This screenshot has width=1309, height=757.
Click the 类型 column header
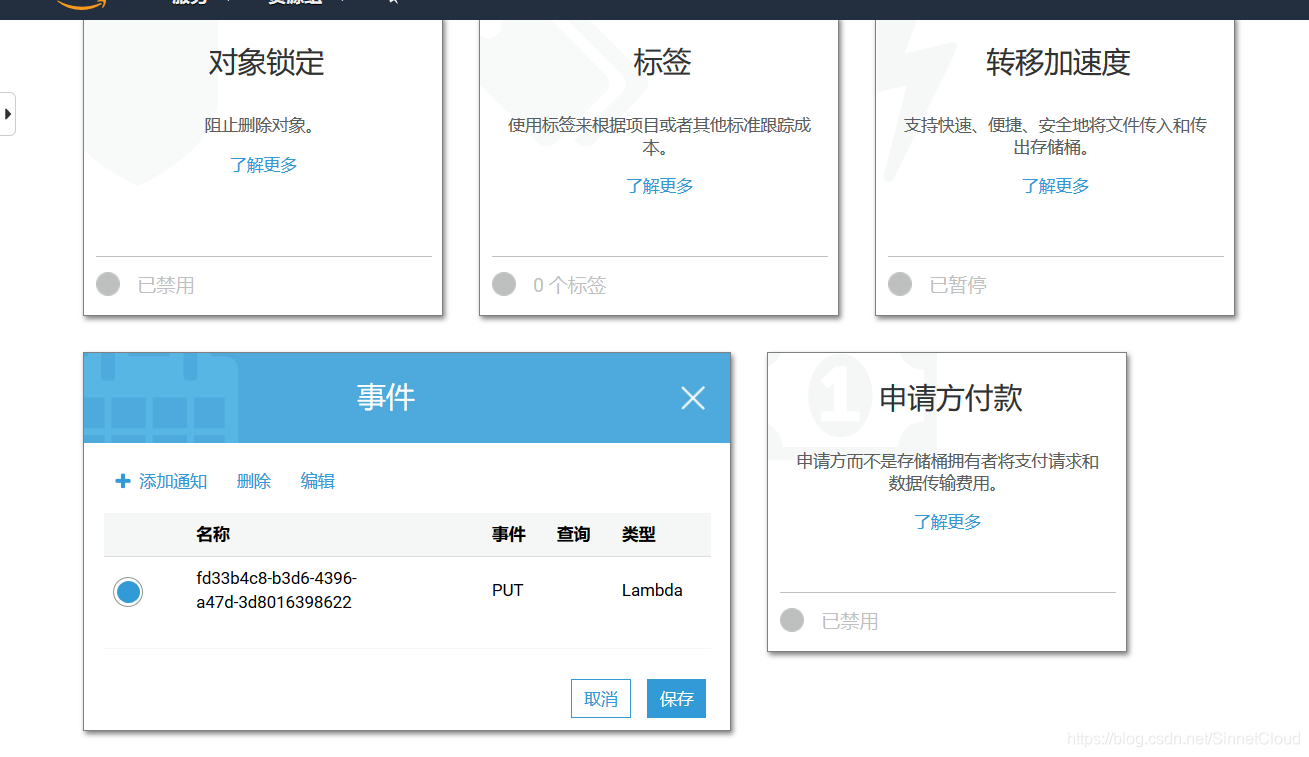(x=639, y=534)
